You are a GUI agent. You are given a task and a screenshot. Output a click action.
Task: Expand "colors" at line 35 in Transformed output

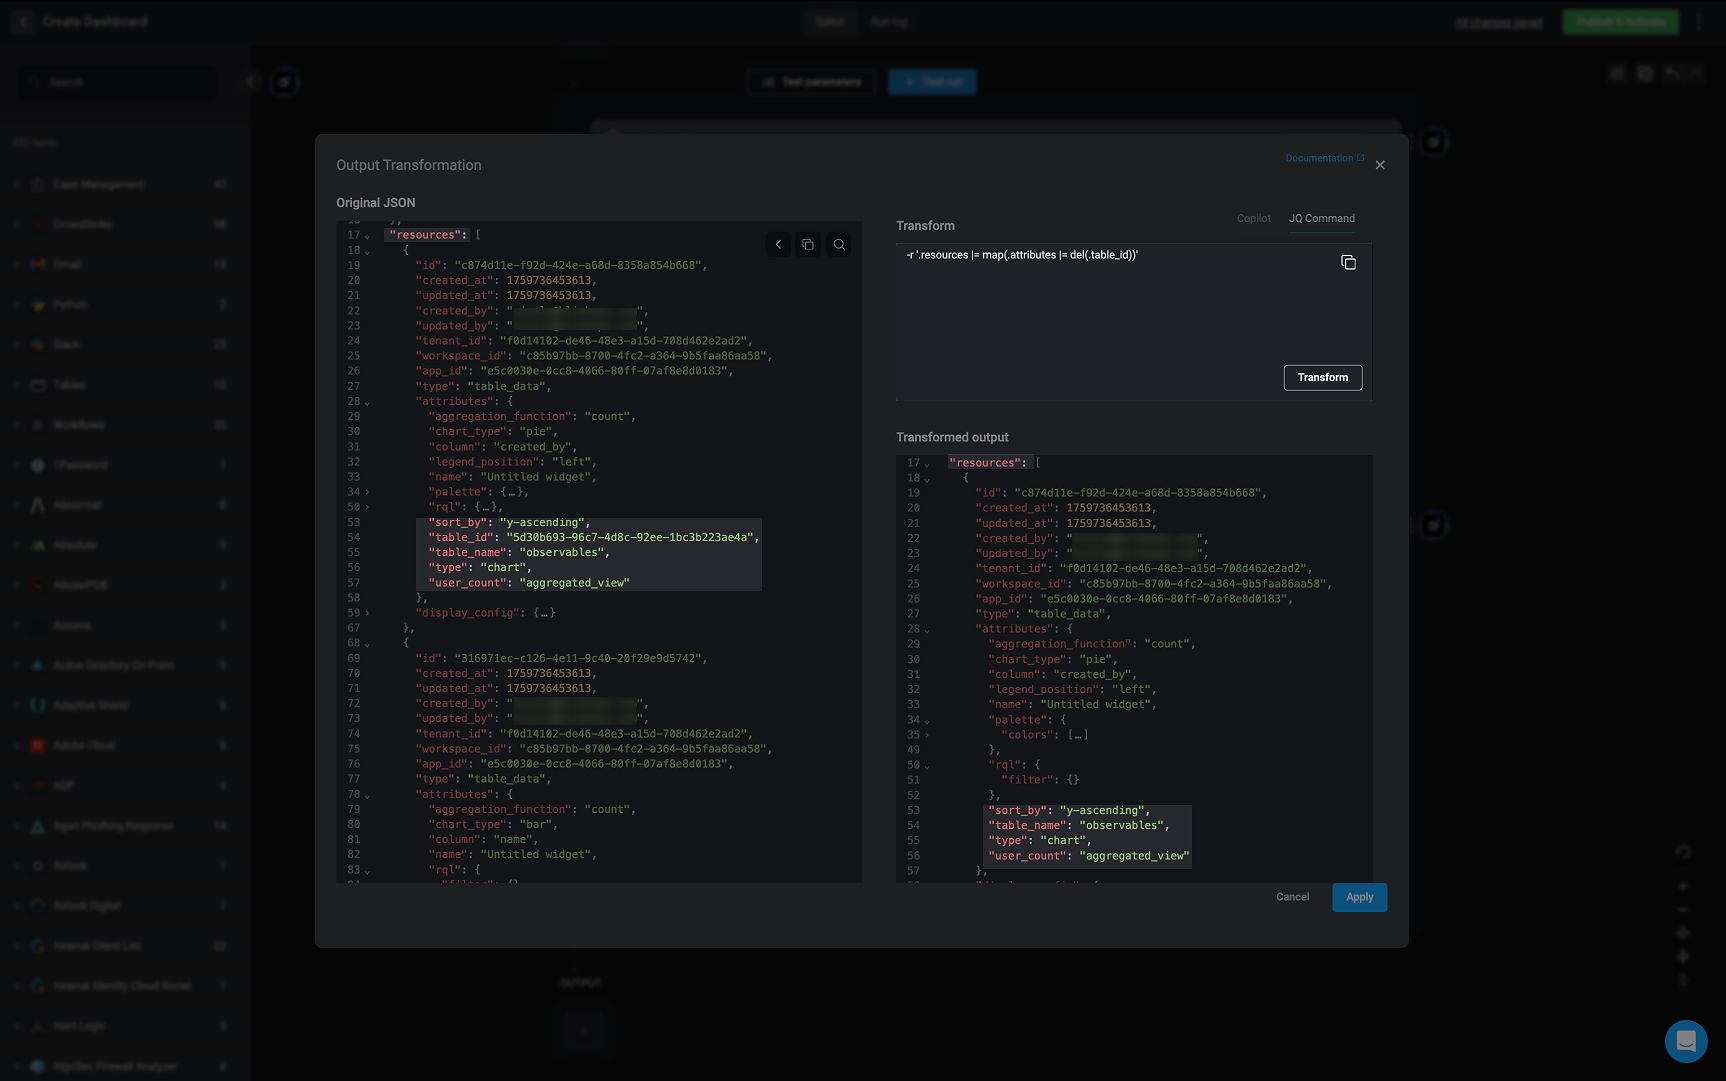tap(927, 735)
